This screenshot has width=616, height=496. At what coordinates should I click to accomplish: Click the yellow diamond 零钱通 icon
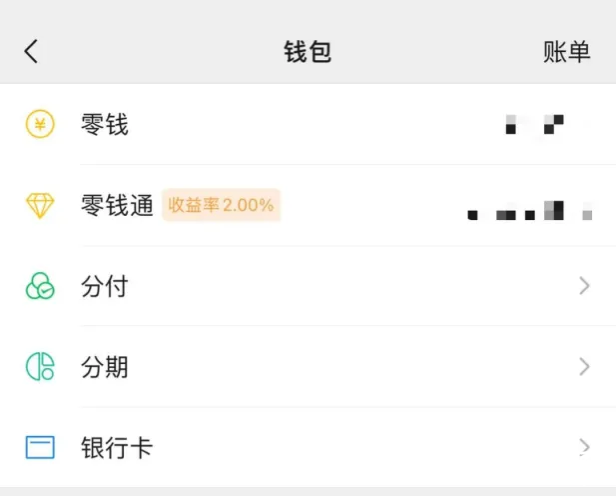pos(40,205)
